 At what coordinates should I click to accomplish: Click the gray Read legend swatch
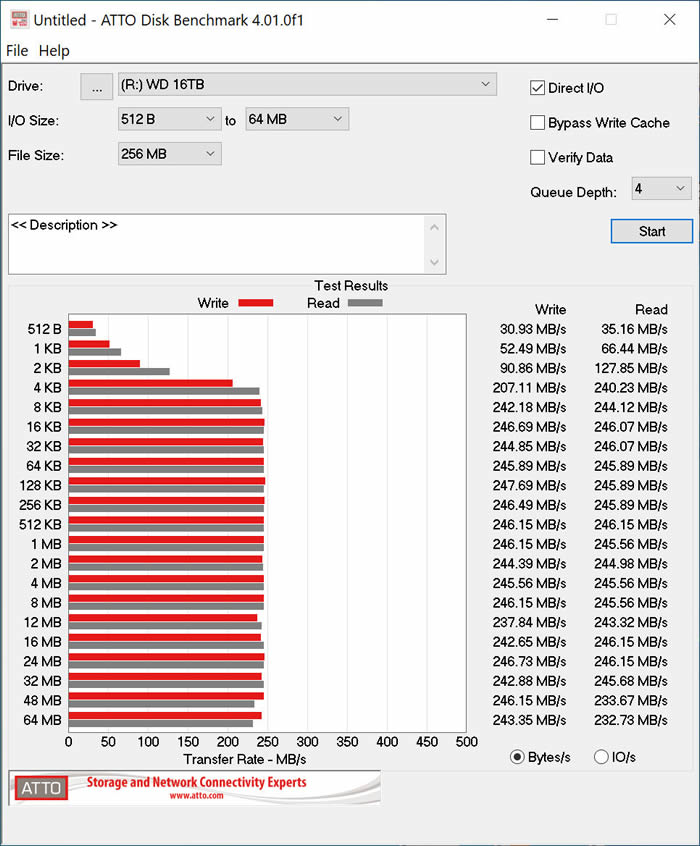coord(365,303)
